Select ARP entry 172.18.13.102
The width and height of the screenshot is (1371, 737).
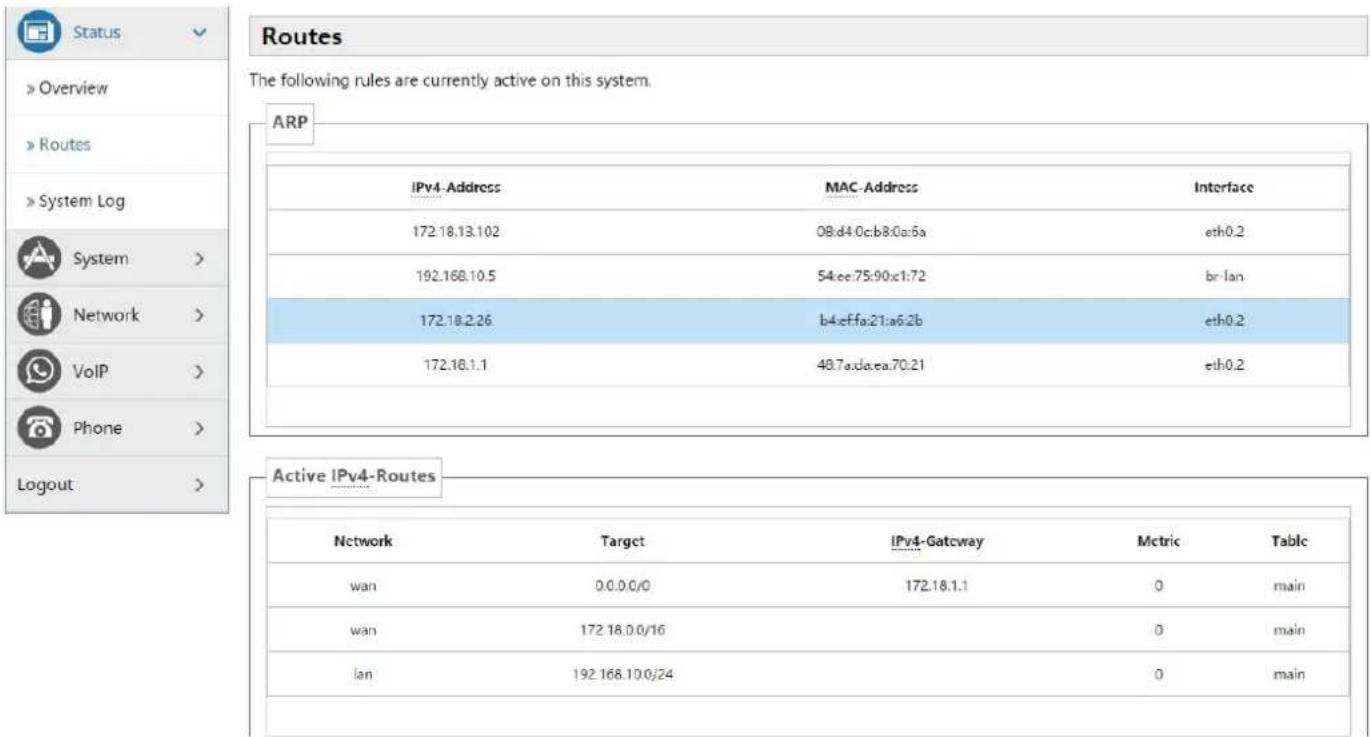click(x=456, y=232)
